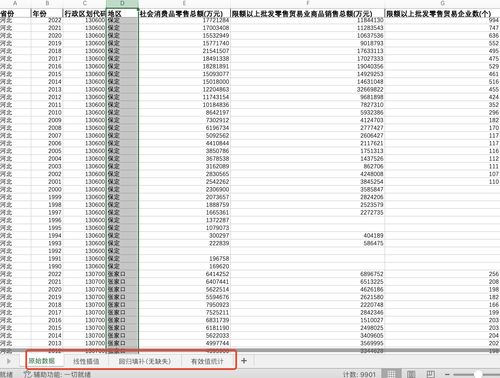This screenshot has height=378, width=500.
Task: Switch to the 原始数据 sheet tab
Action: [x=42, y=361]
